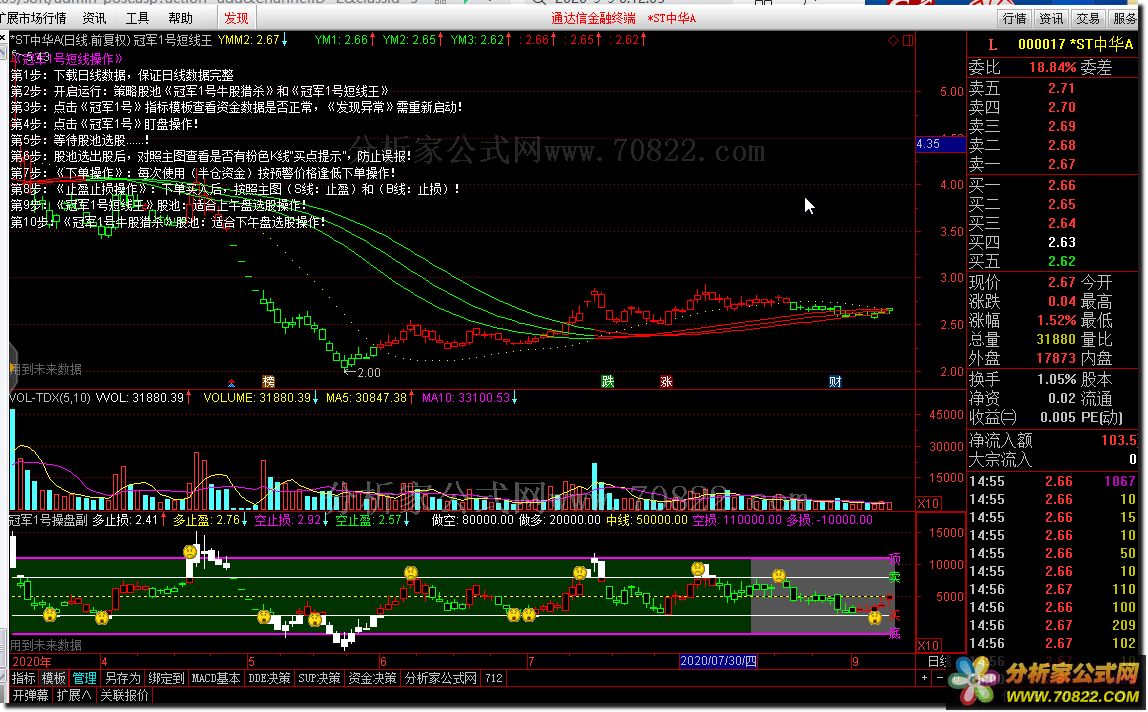Click the 净流入额 row

[1052, 440]
